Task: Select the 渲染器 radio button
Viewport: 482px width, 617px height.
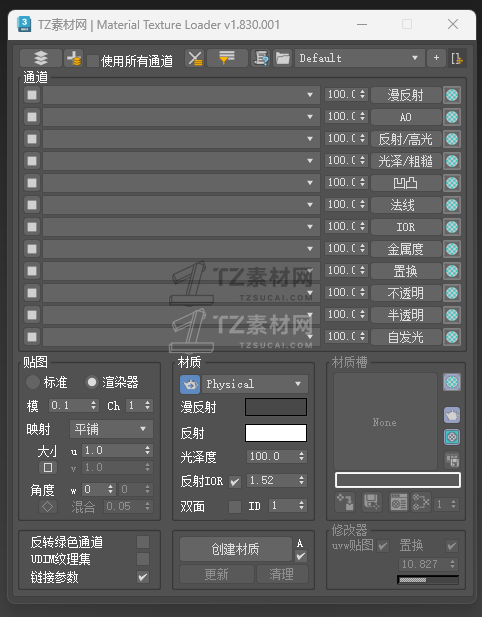Action: coord(92,382)
